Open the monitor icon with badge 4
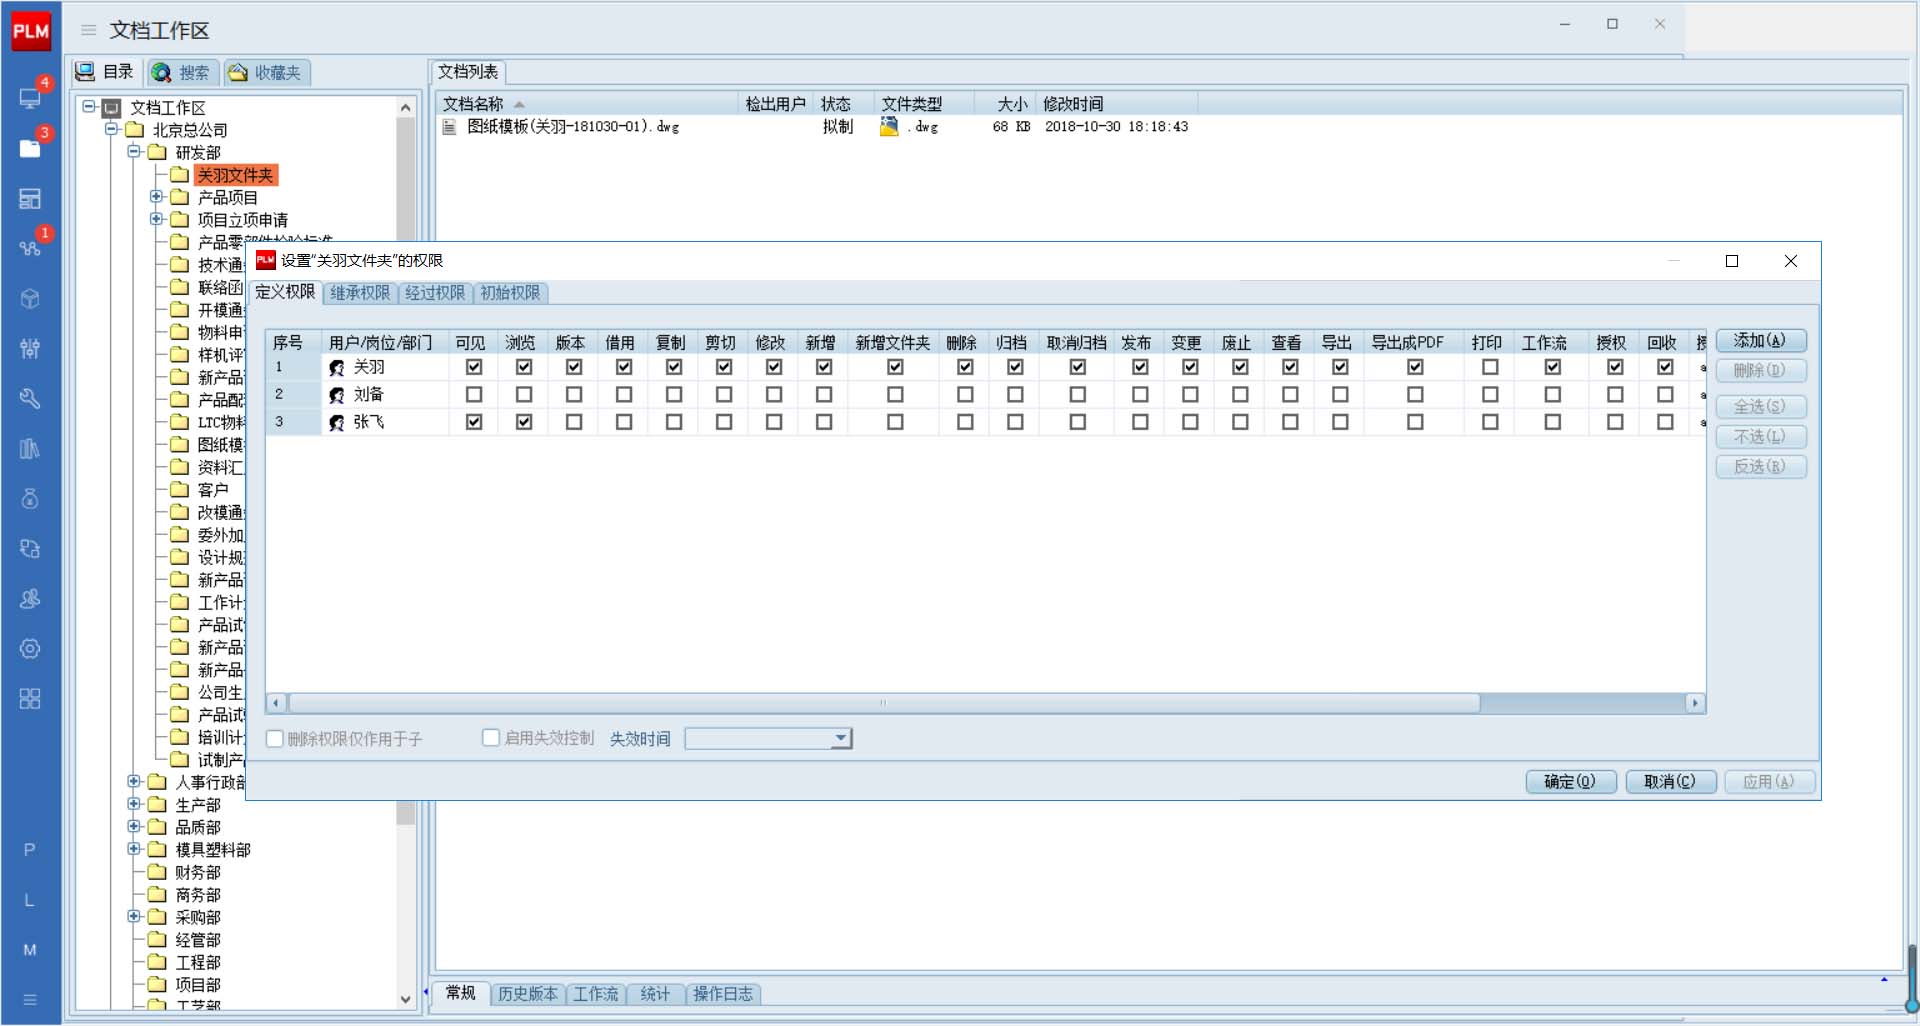Image resolution: width=1920 pixels, height=1026 pixels. tap(30, 98)
